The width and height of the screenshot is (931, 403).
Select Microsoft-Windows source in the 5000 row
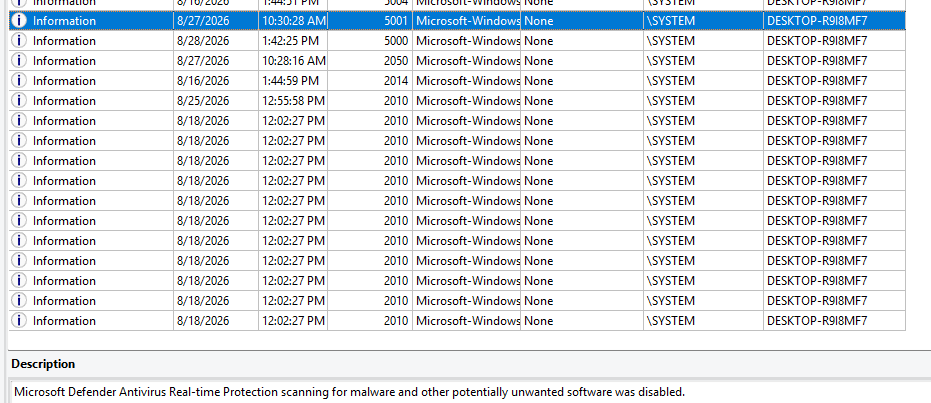click(468, 41)
